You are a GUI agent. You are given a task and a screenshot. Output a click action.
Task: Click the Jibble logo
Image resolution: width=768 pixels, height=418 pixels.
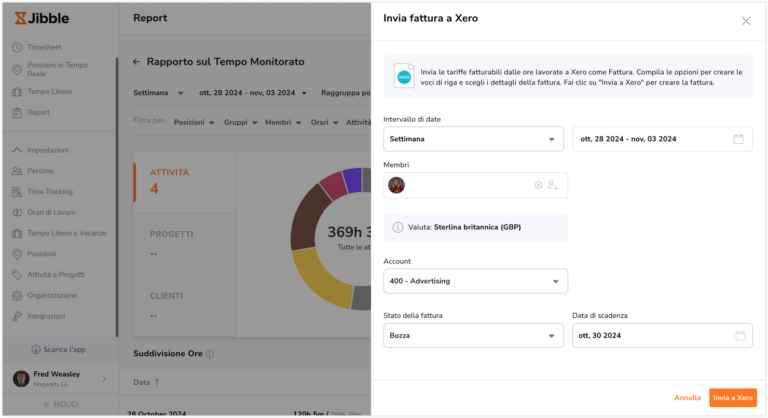42,18
